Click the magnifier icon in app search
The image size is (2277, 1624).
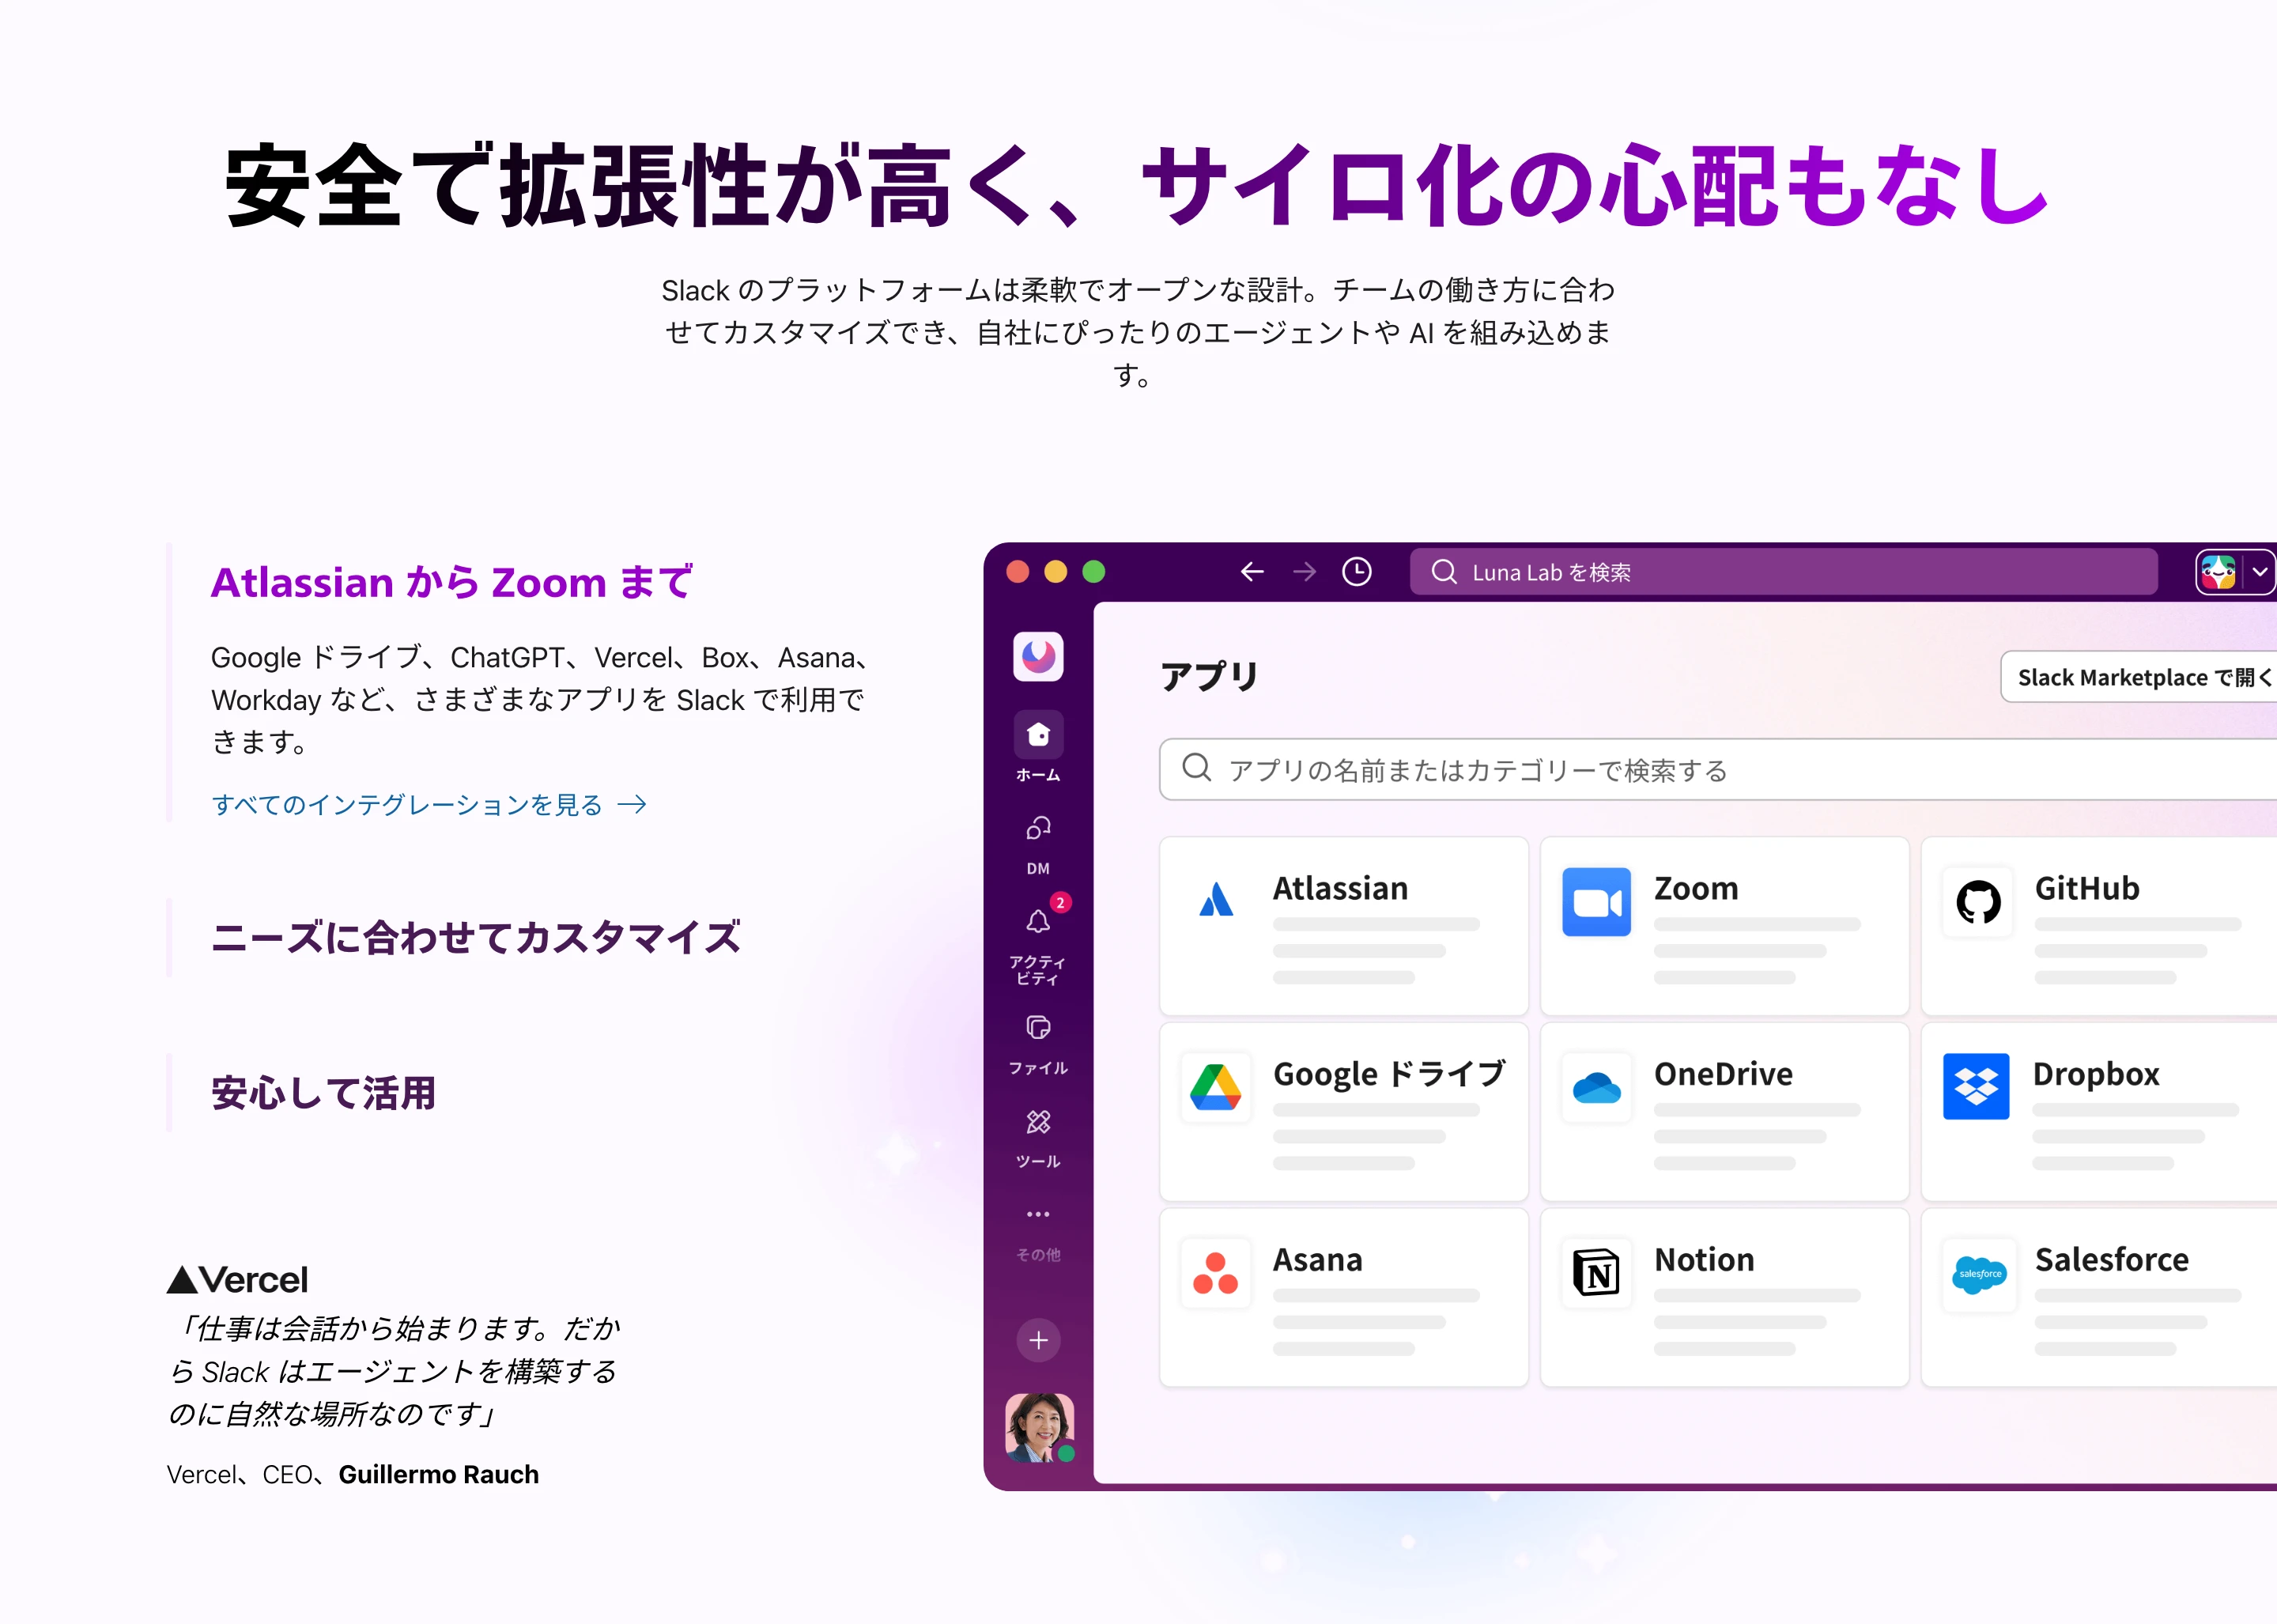click(1196, 768)
